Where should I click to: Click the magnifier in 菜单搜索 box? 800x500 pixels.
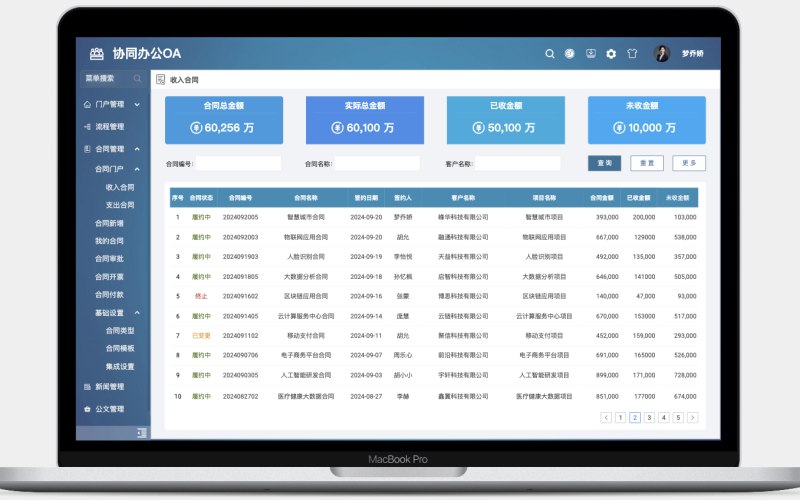(x=137, y=78)
